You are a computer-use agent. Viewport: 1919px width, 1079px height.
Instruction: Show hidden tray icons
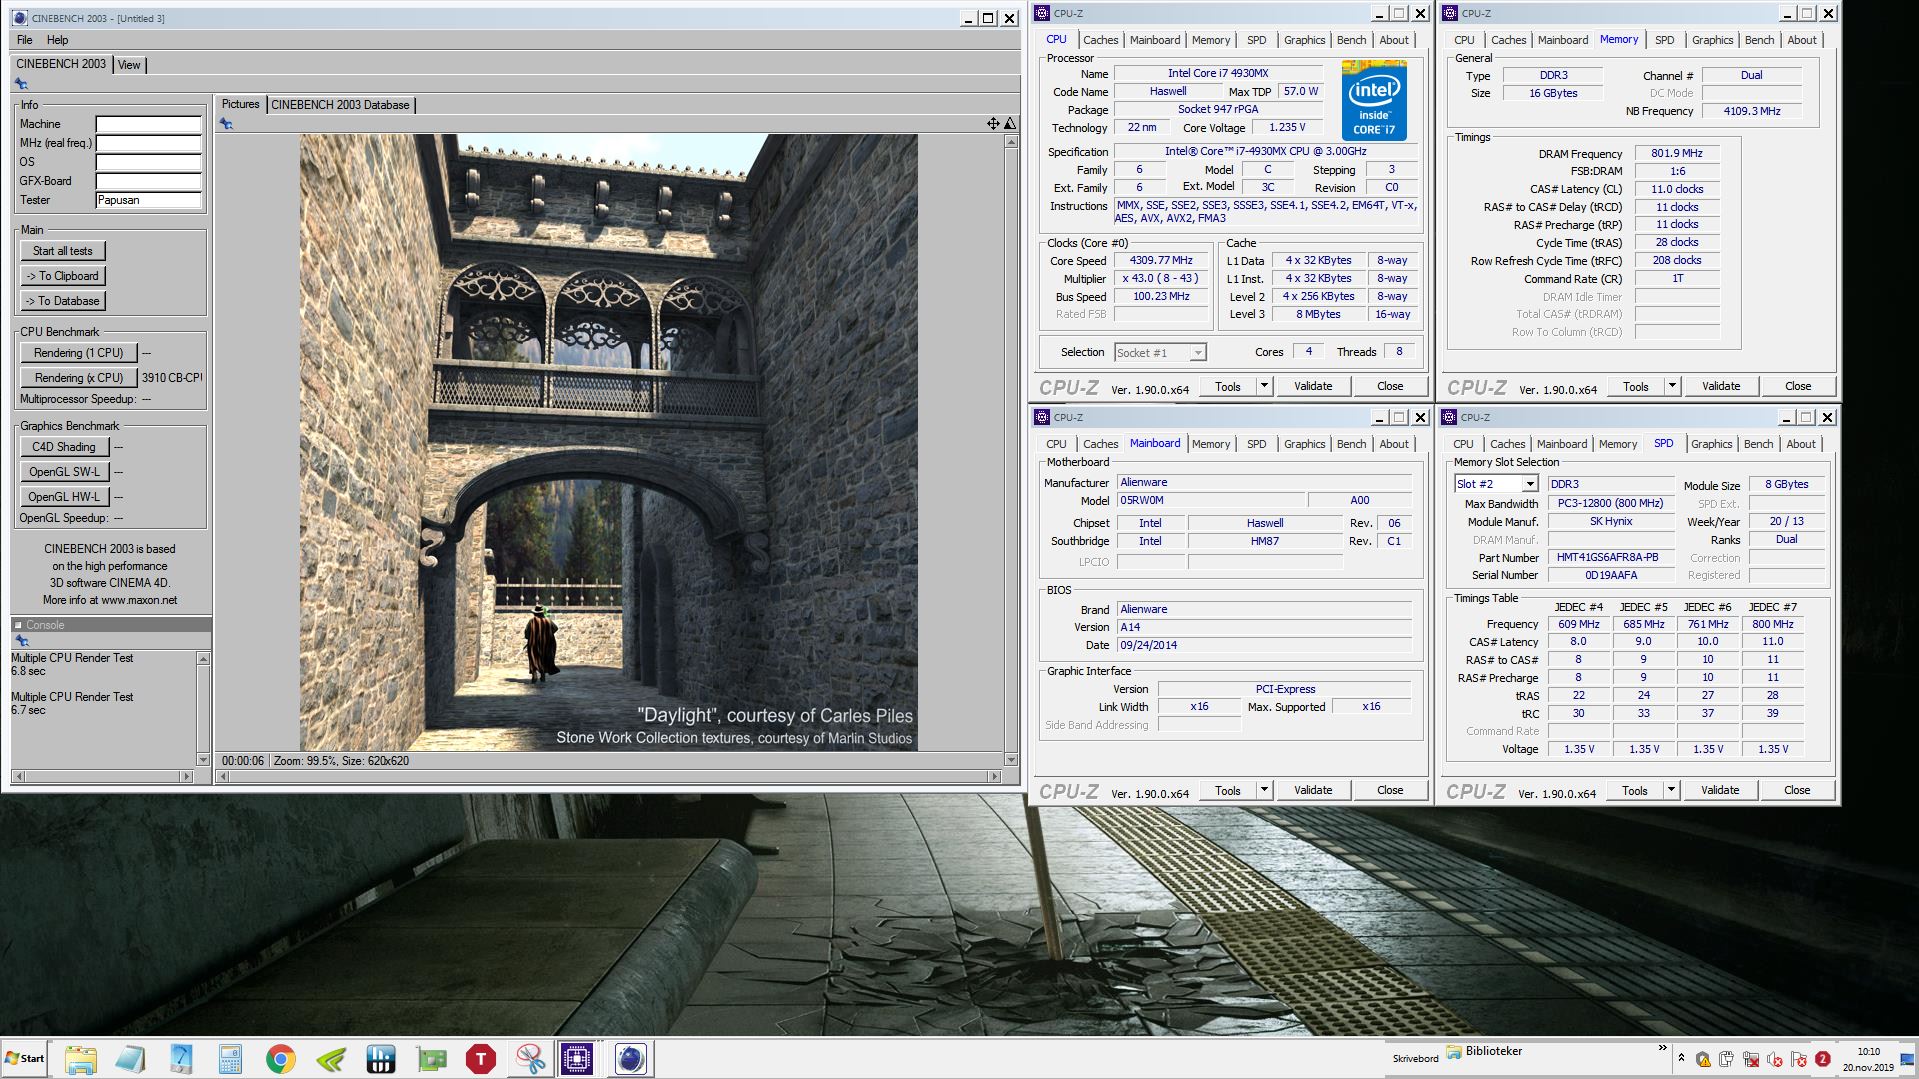coord(1681,1057)
